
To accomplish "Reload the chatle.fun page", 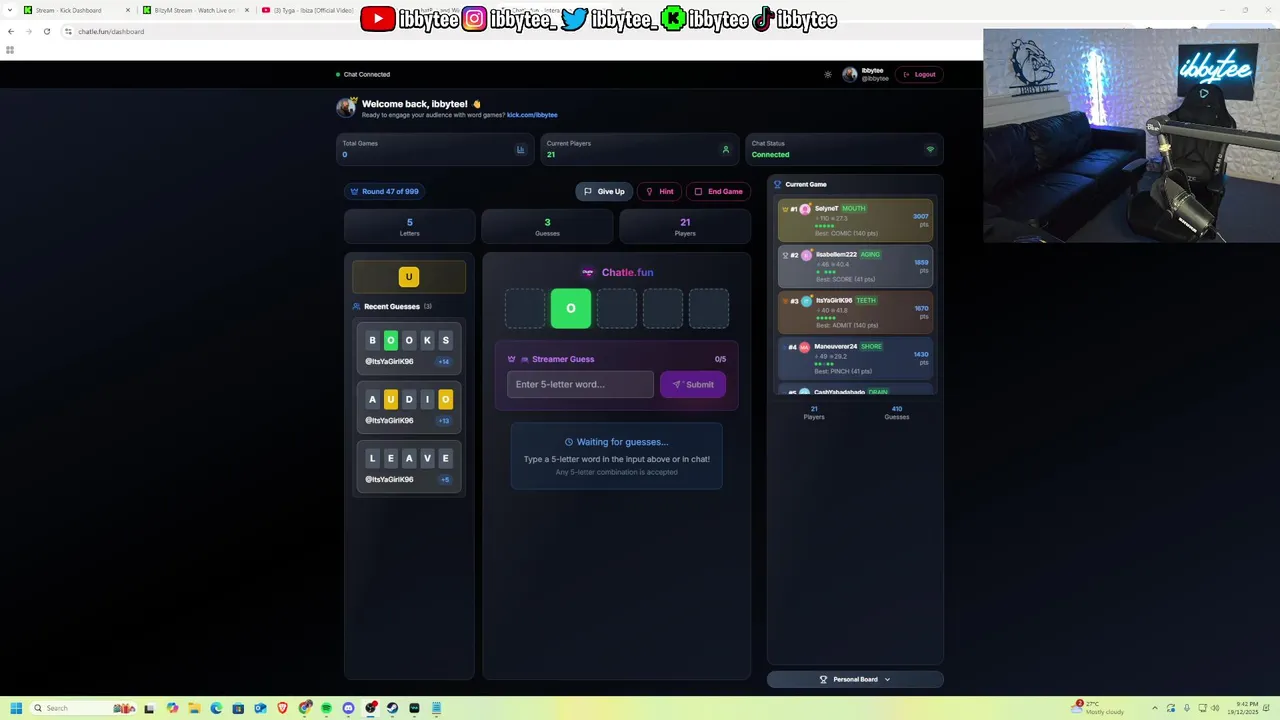I will pyautogui.click(x=46, y=31).
